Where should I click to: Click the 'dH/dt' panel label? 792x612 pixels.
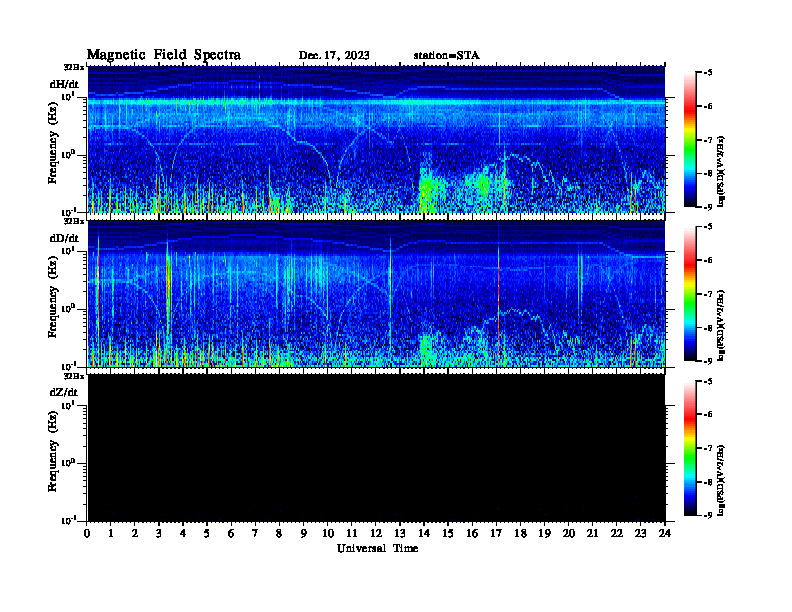pyautogui.click(x=64, y=84)
